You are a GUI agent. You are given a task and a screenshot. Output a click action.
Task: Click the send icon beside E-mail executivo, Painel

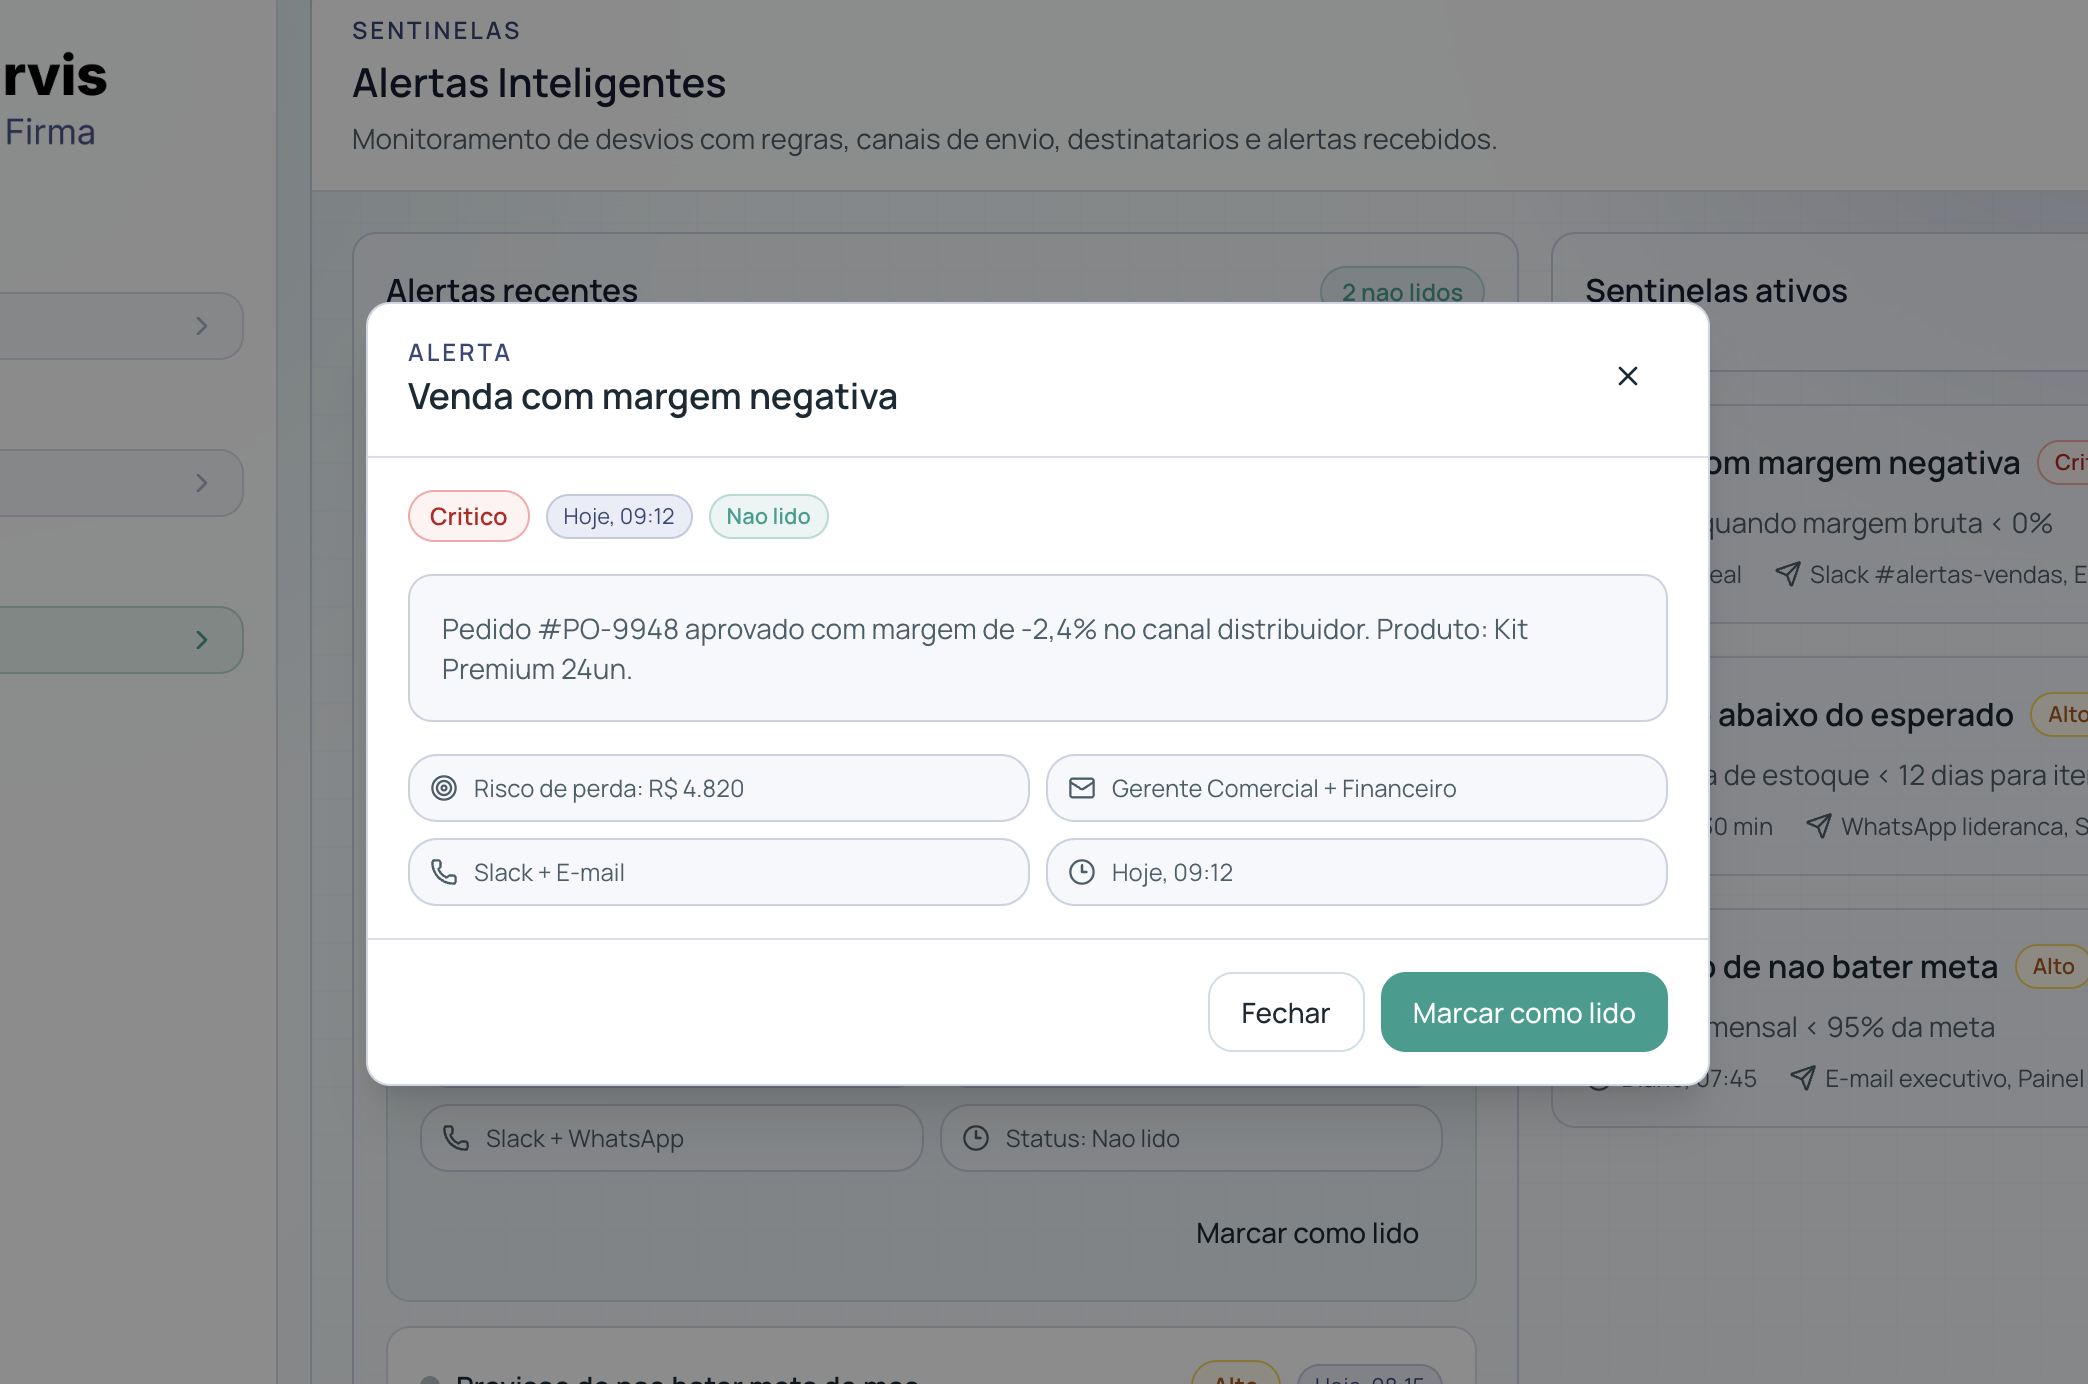pos(1803,1078)
